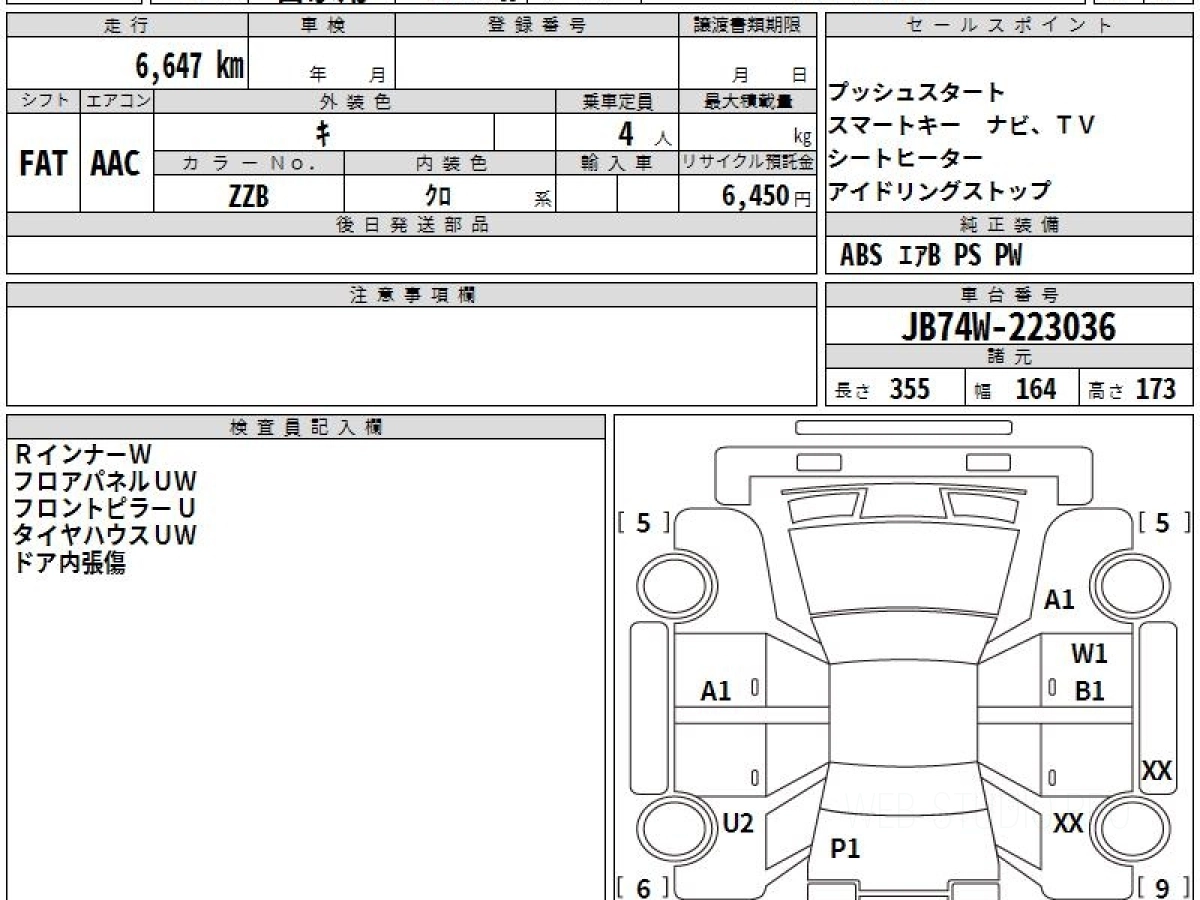This screenshot has width=1200, height=900.
Task: Select color number ZZB
Action: point(248,196)
